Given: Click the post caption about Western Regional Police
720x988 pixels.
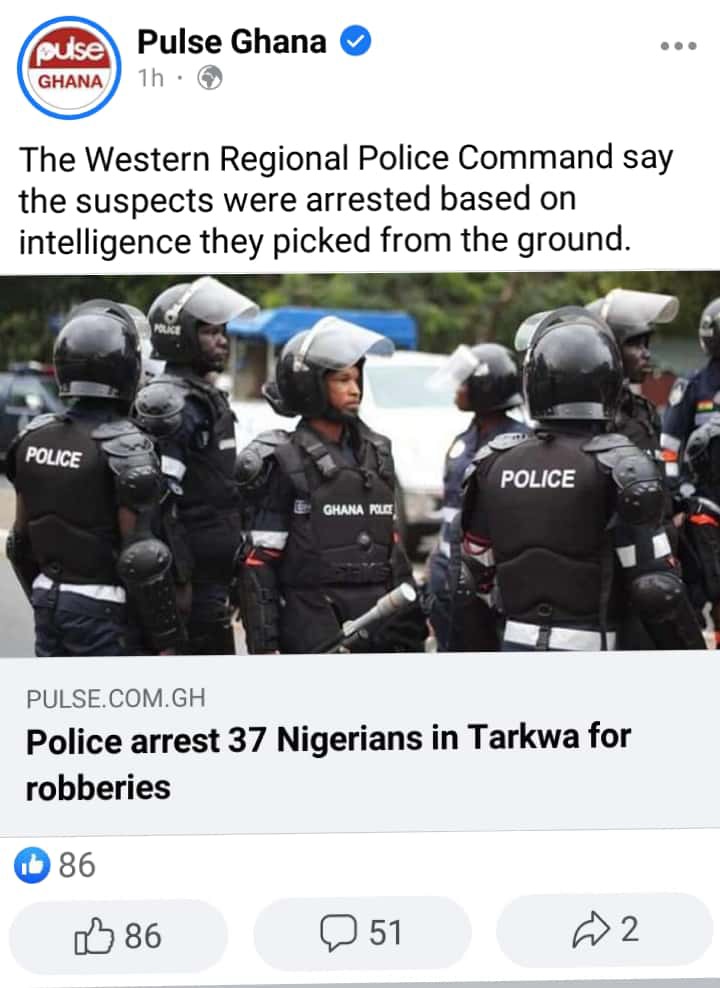Looking at the screenshot, I should 346,199.
